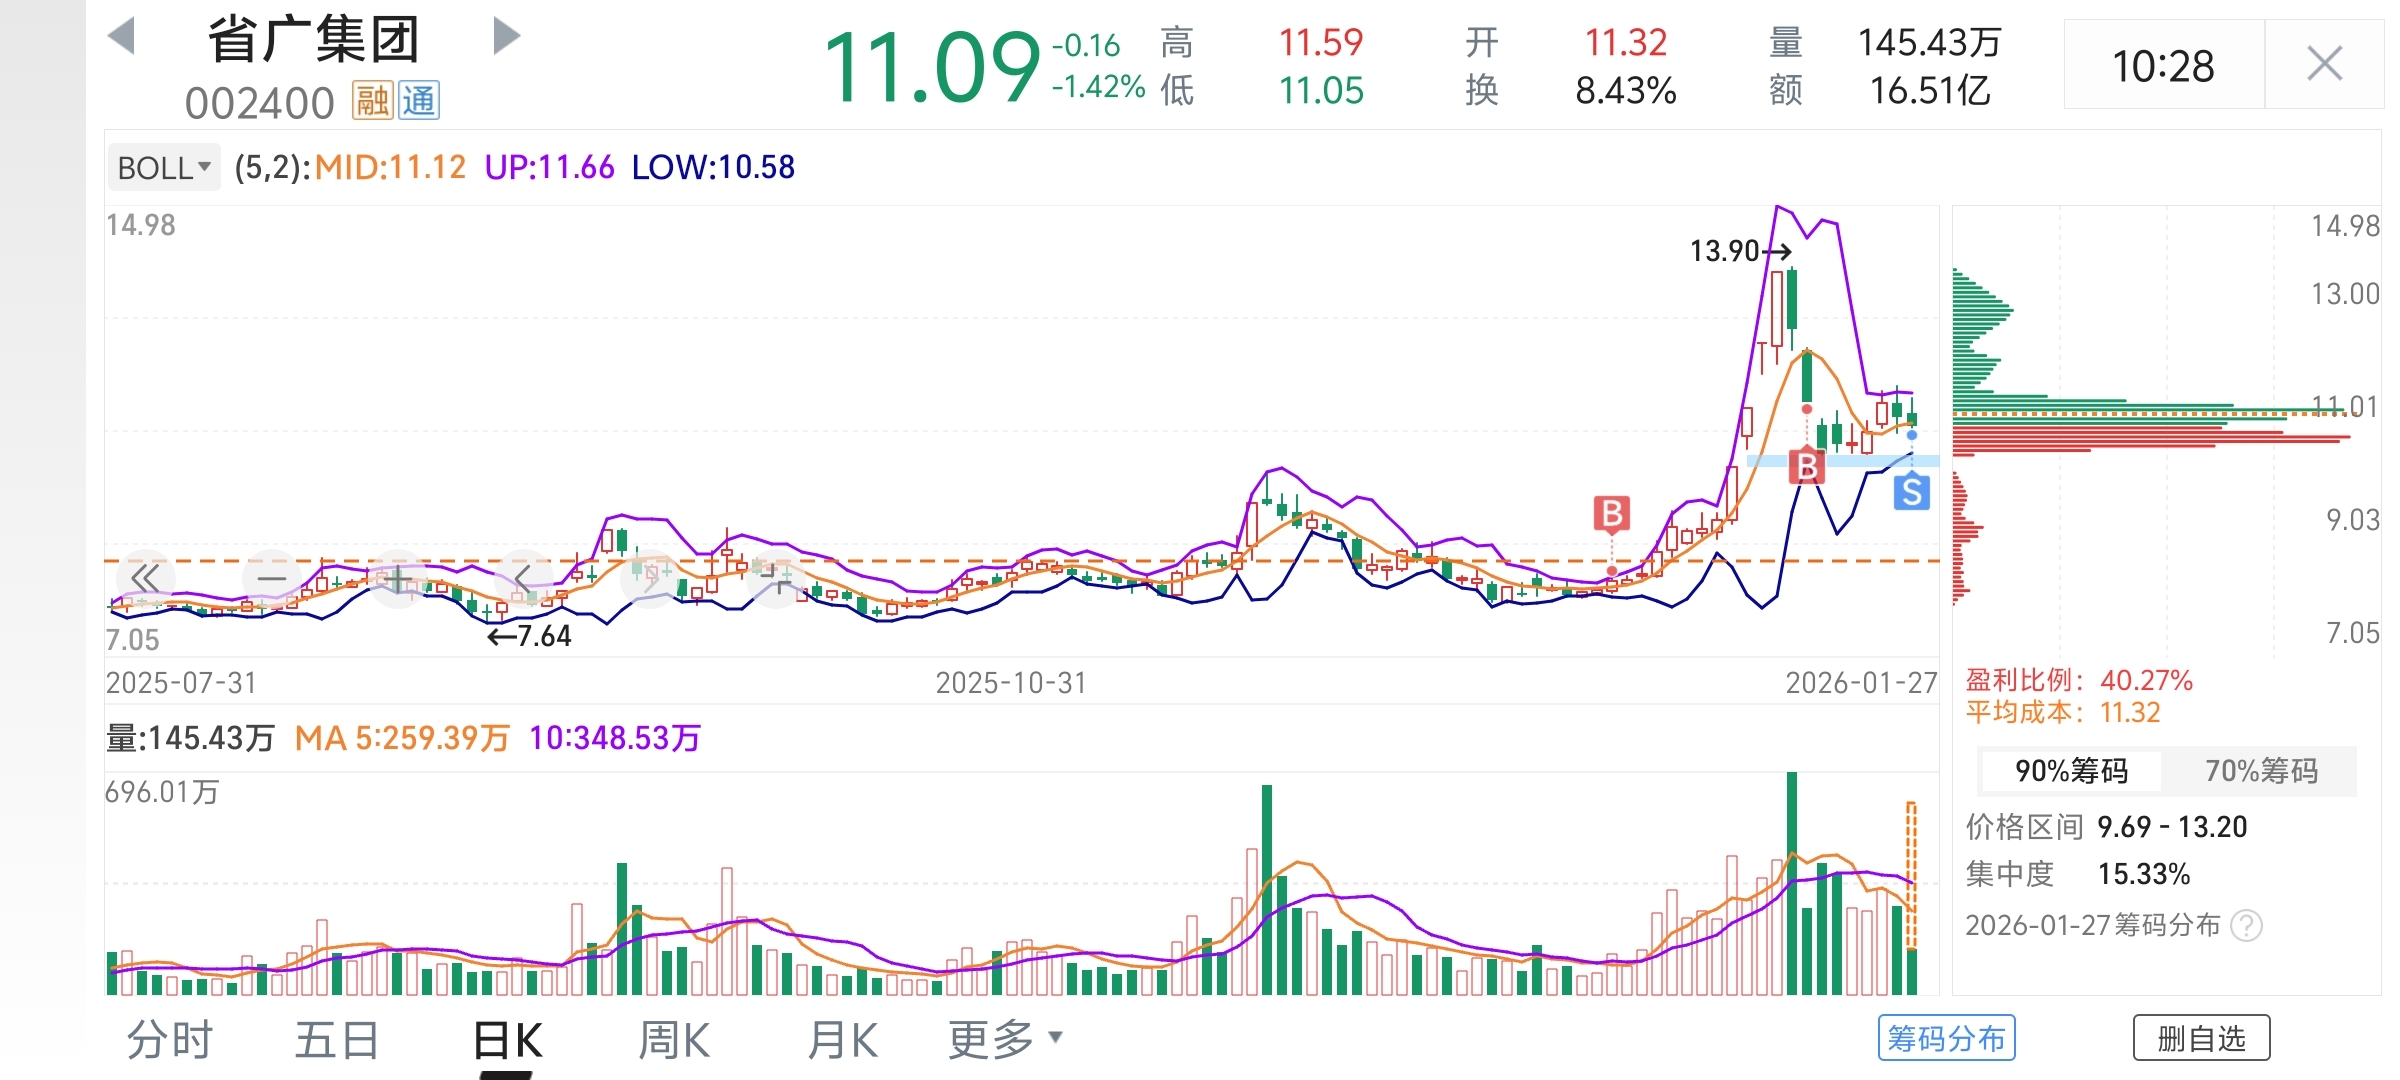Switch to 70%筹码 option
Viewport: 2400px width, 1080px height.
click(x=2260, y=771)
